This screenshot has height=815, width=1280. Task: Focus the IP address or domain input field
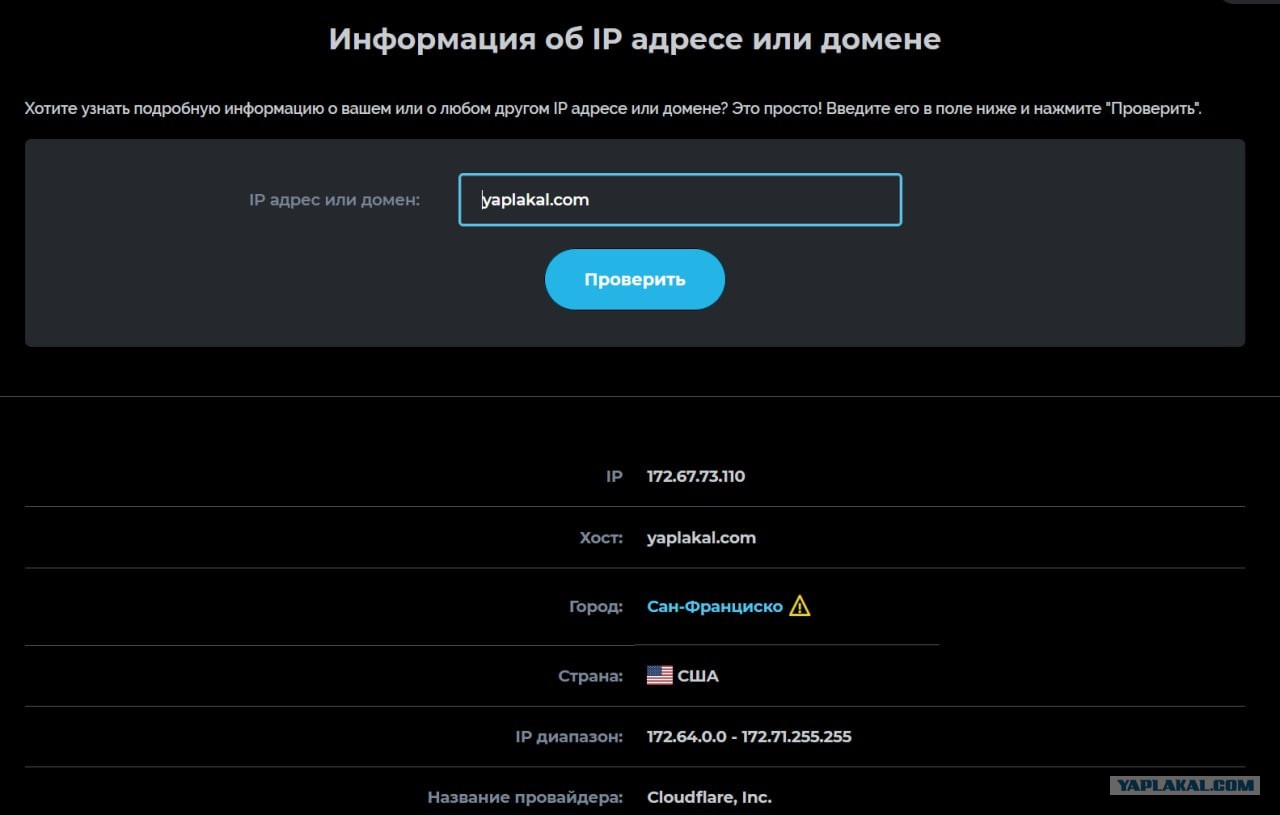tap(680, 200)
